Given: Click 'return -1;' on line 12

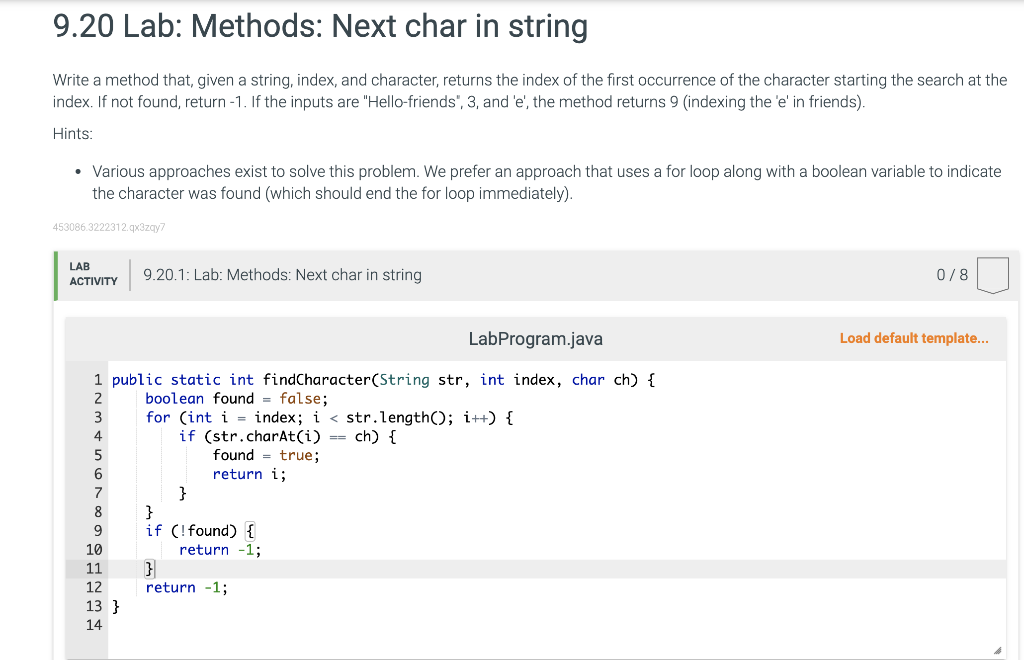Looking at the screenshot, I should (x=187, y=588).
